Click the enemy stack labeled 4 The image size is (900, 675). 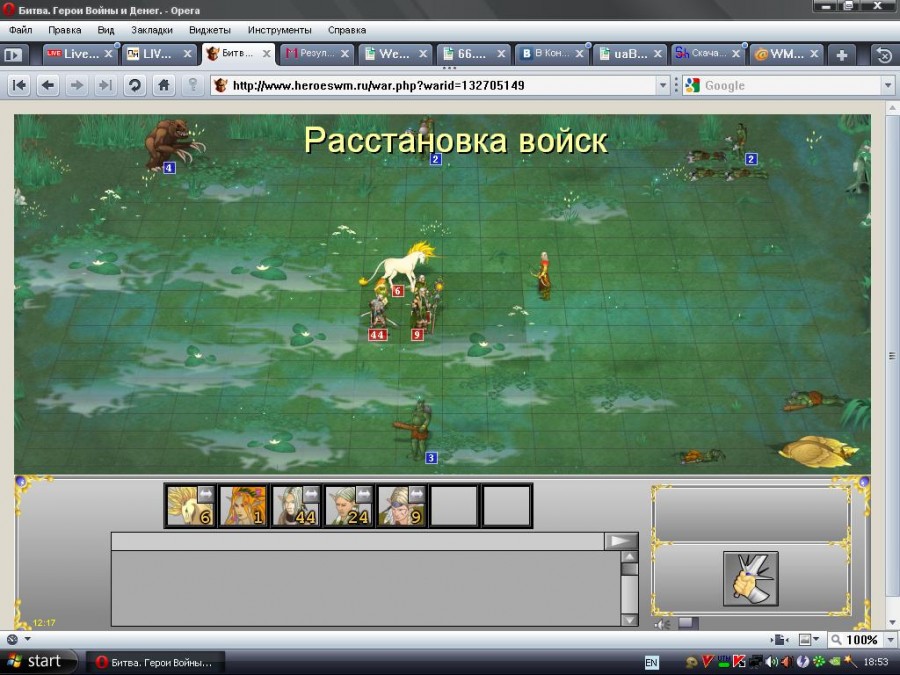pyautogui.click(x=173, y=145)
